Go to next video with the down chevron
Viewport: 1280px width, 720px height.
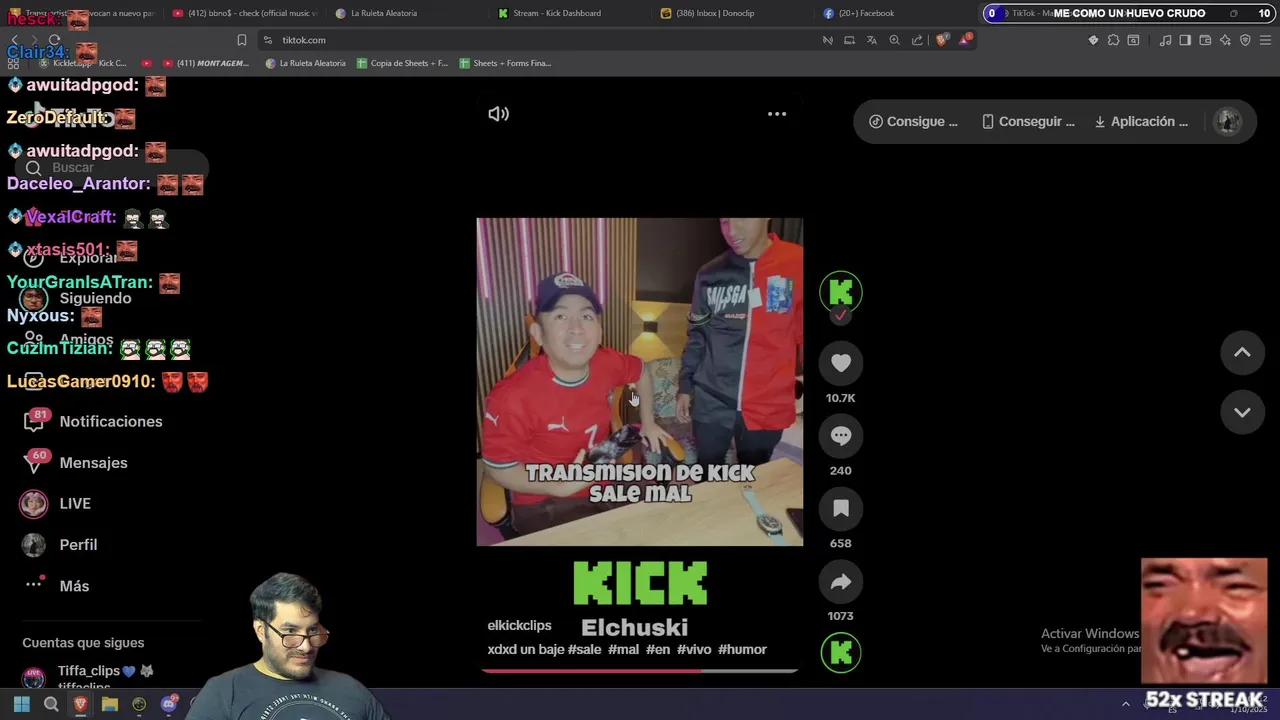coord(1242,412)
